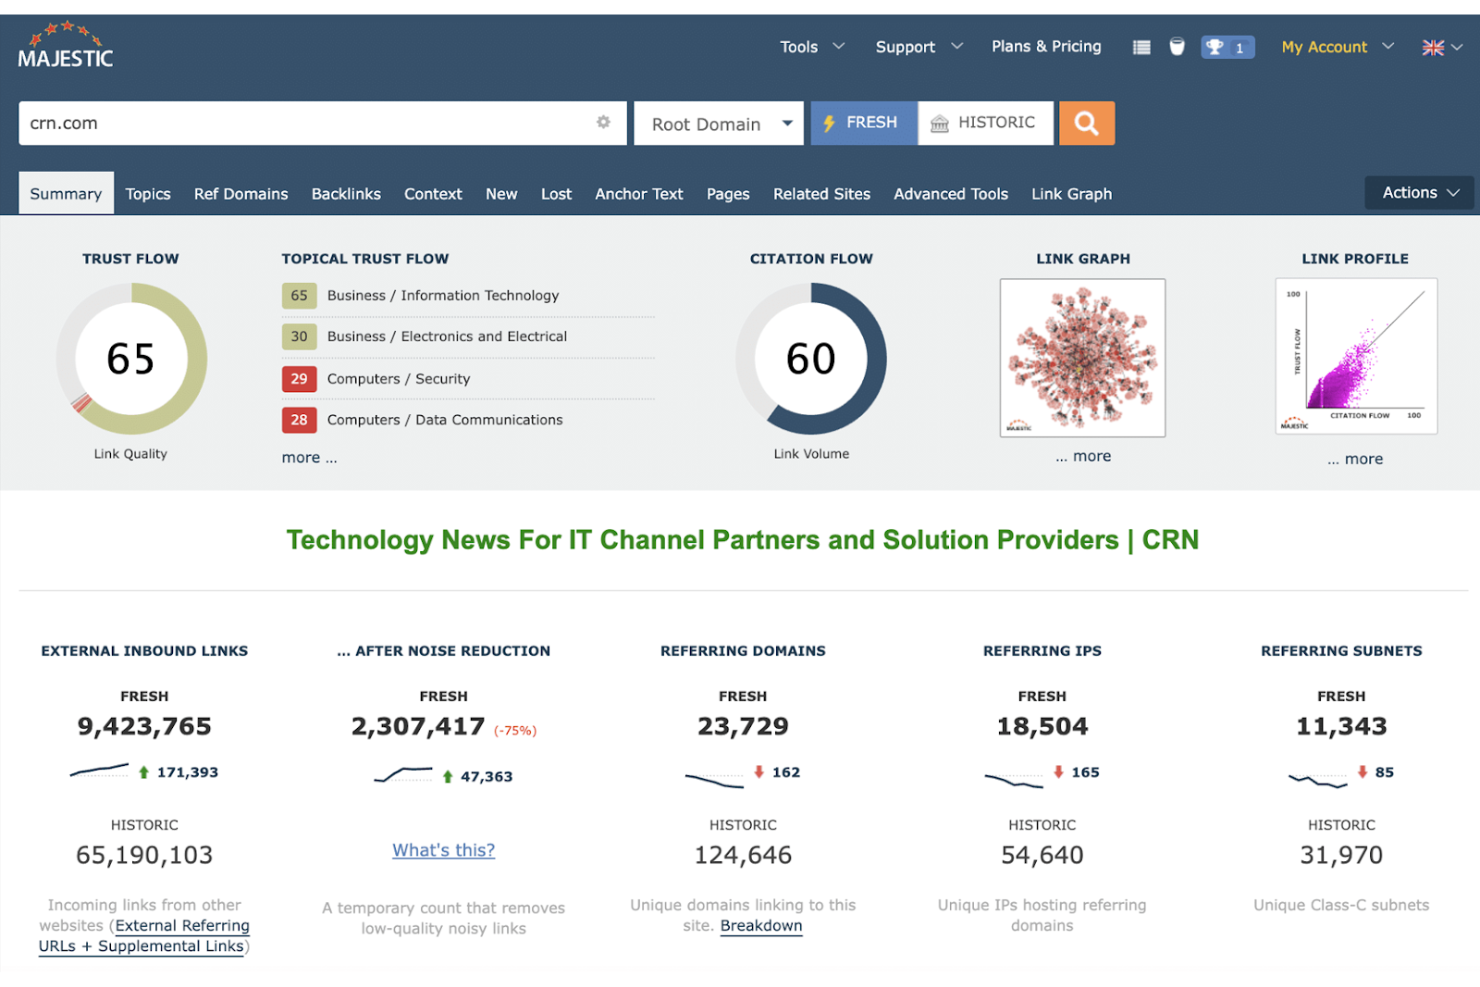Click the red down arrow beside 85
The image size is (1480, 987).
coord(1362,772)
